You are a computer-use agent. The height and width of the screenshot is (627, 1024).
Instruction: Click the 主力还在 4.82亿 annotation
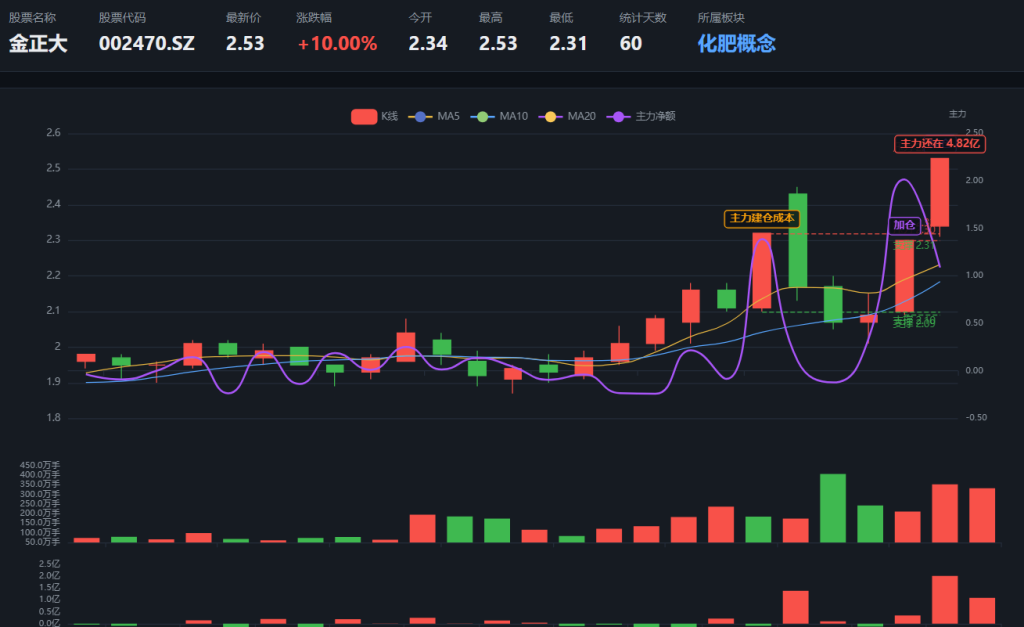tap(940, 144)
